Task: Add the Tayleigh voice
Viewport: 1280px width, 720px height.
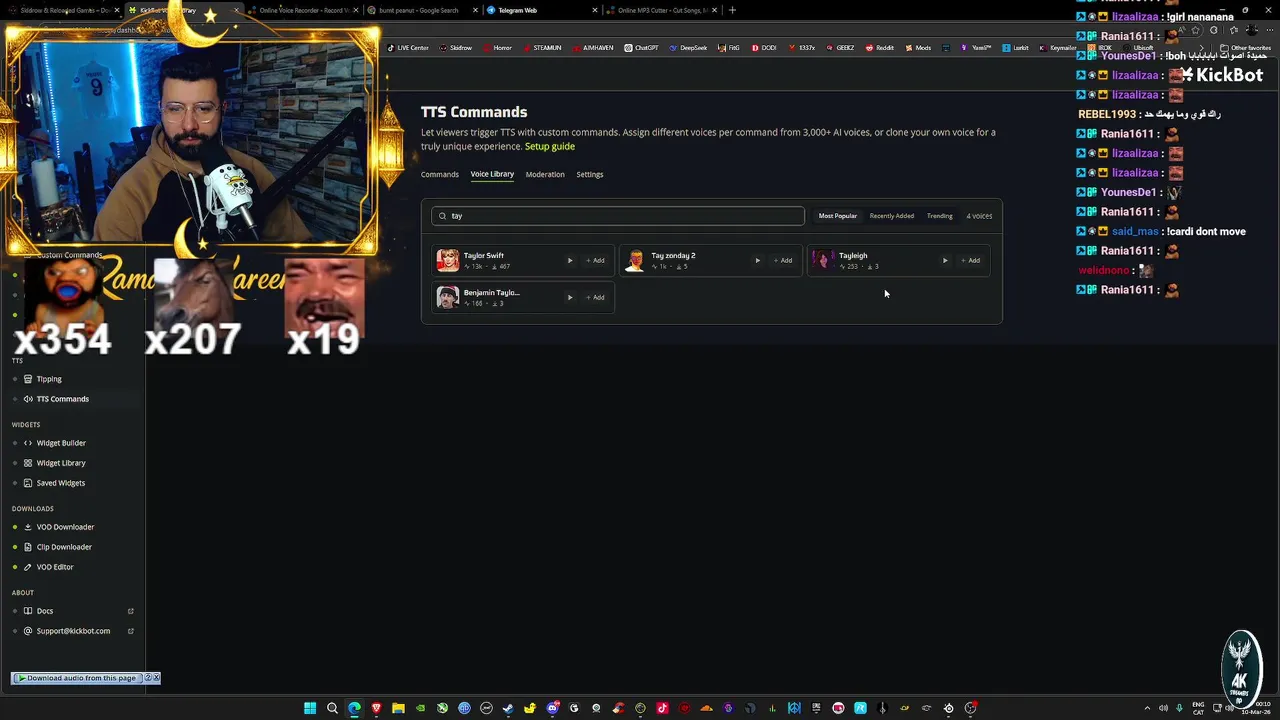Action: pyautogui.click(x=970, y=260)
